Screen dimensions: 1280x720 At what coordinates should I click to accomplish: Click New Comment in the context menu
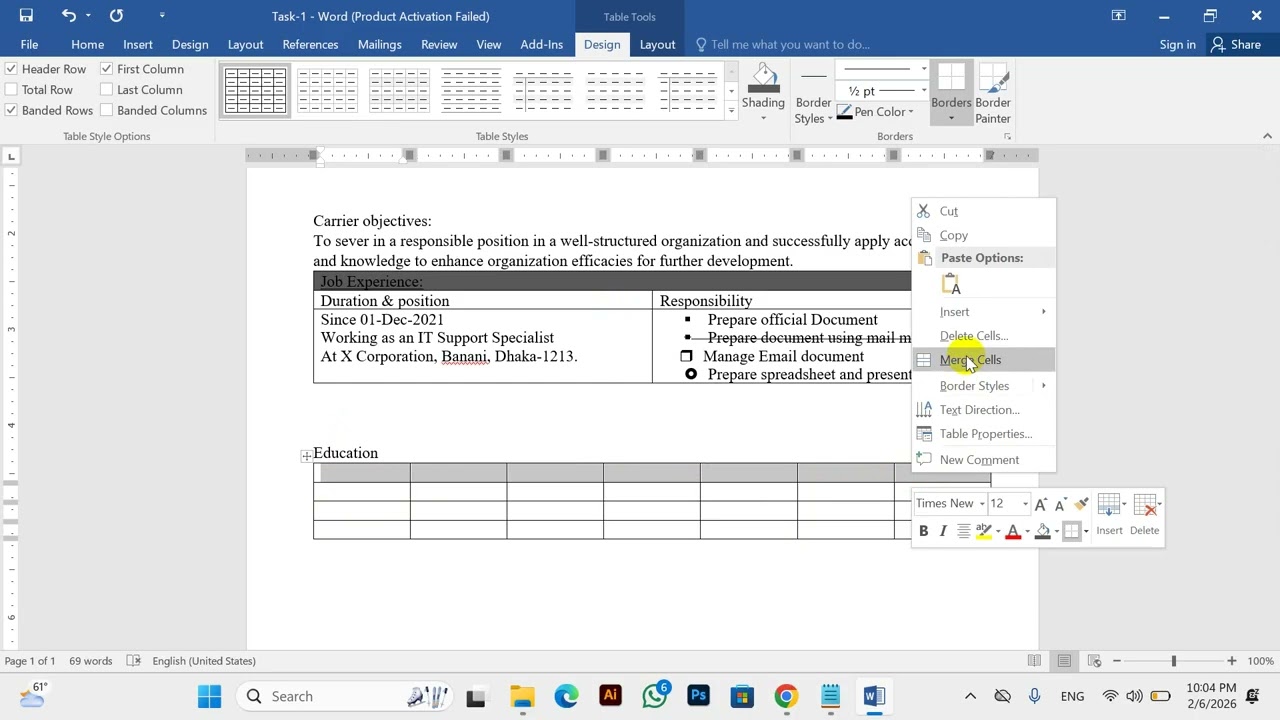click(x=983, y=460)
